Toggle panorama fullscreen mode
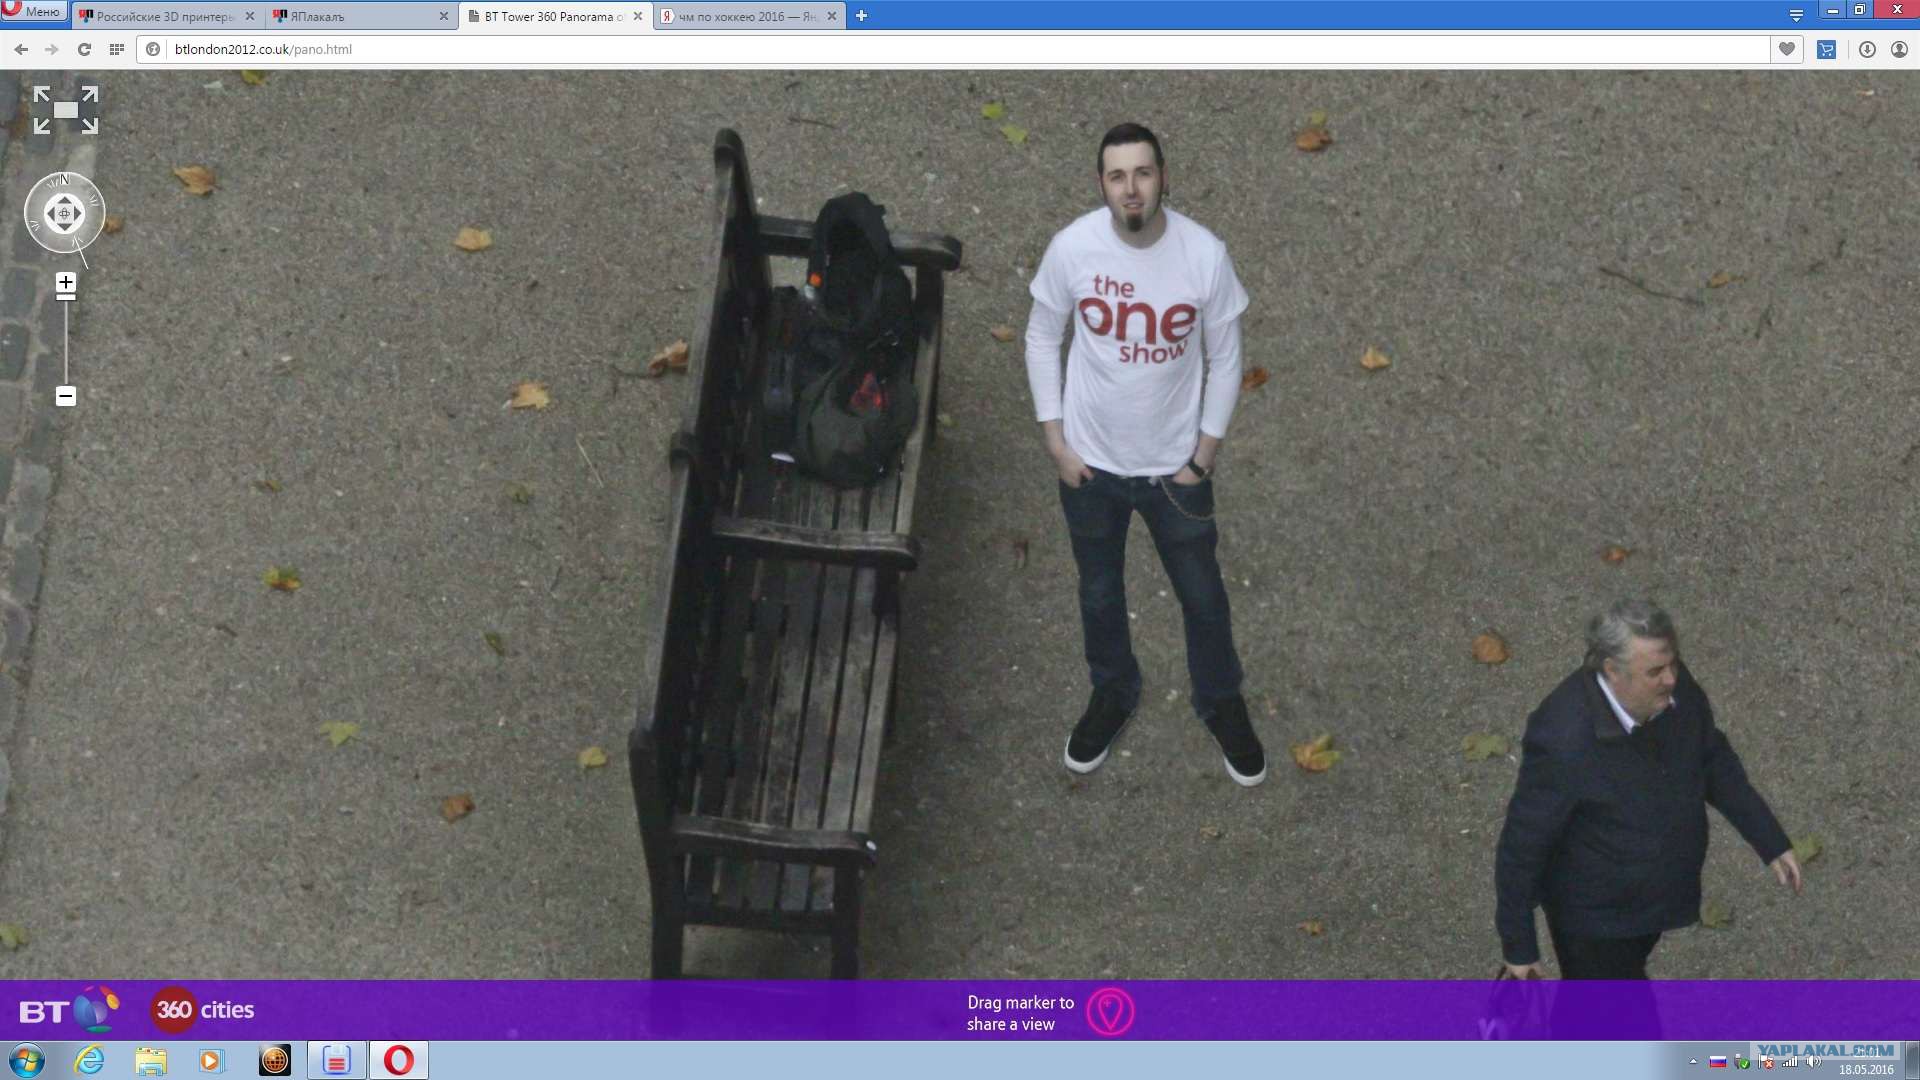 pos(66,110)
